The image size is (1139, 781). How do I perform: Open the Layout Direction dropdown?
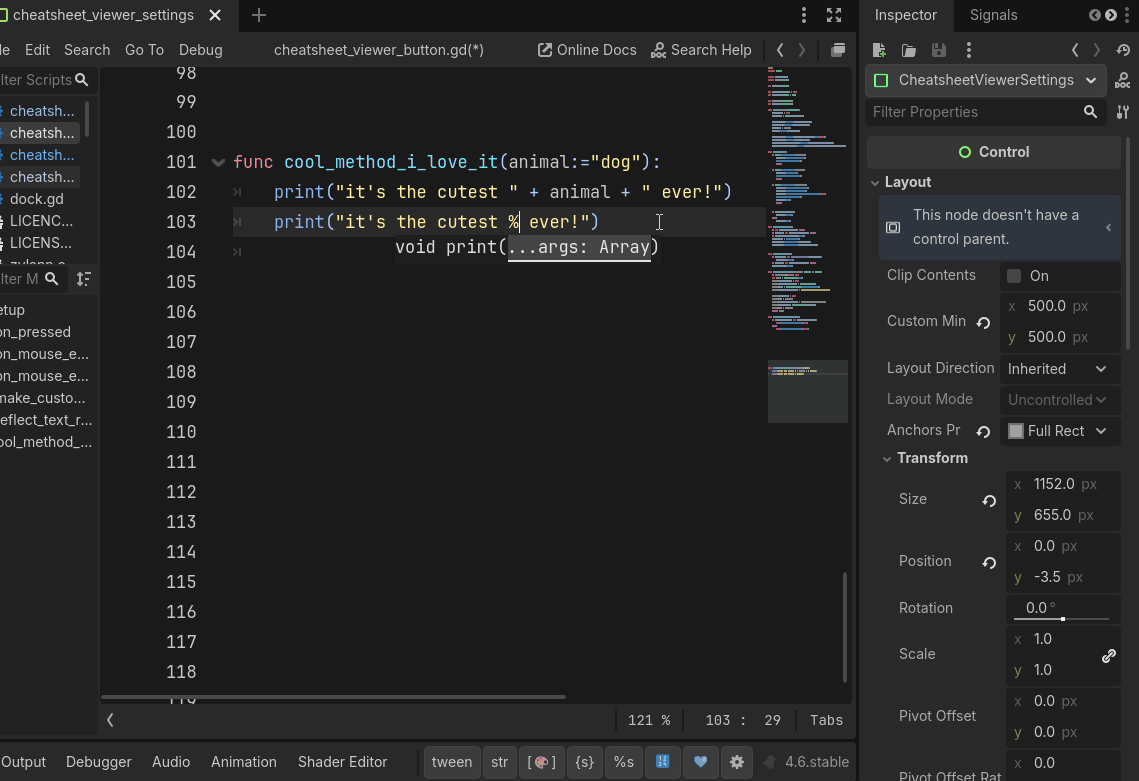click(1058, 369)
